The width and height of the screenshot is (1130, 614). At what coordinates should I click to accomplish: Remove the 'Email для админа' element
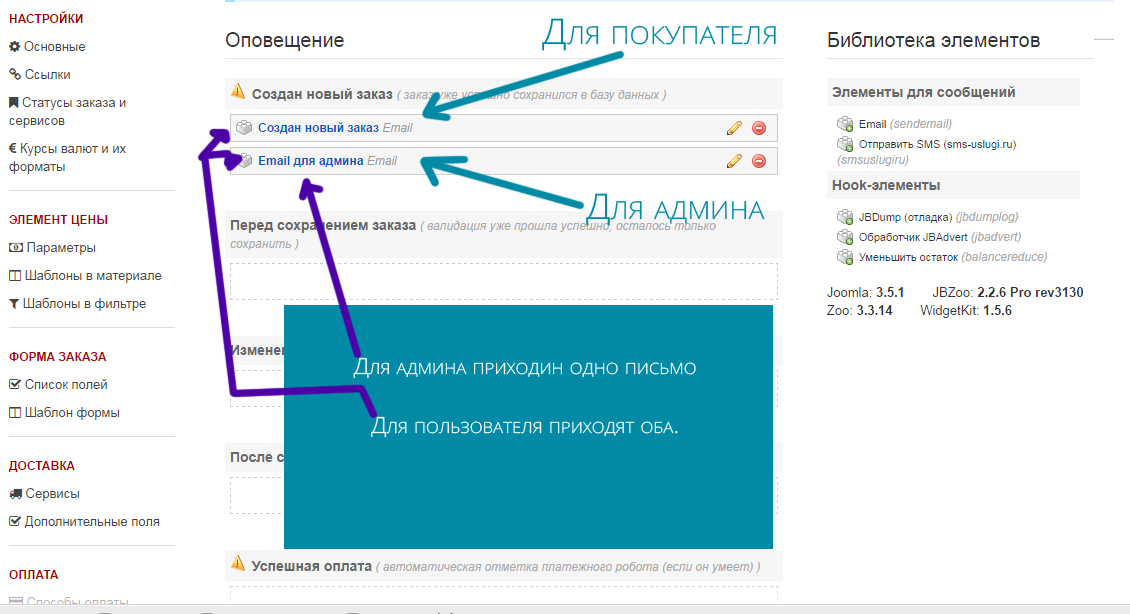click(759, 161)
